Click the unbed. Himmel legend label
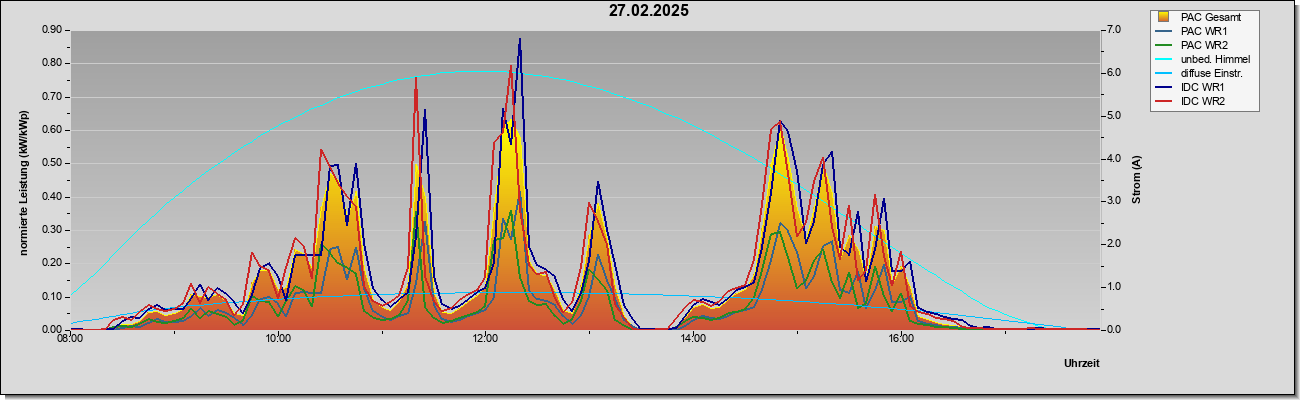 pos(1215,60)
